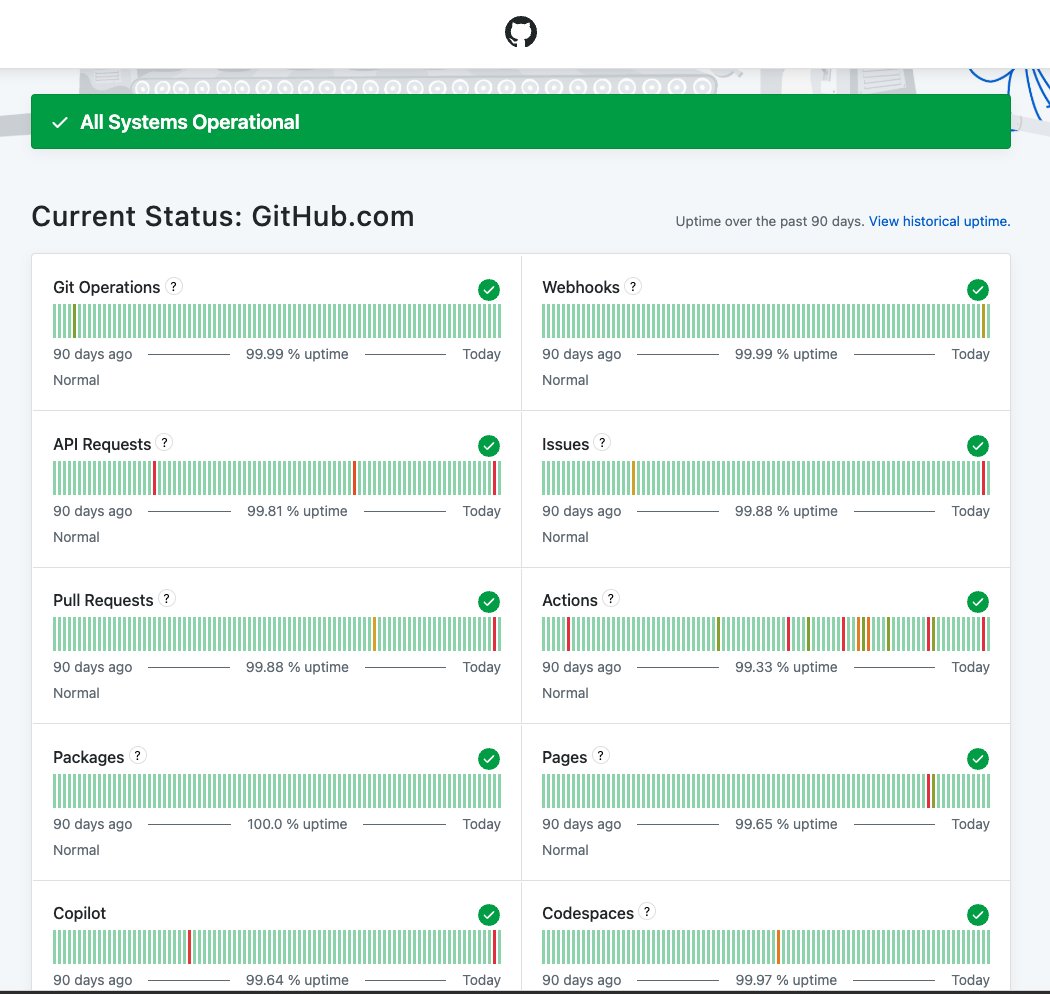Click API Requests green status checkmark
The image size is (1050, 994).
point(489,446)
